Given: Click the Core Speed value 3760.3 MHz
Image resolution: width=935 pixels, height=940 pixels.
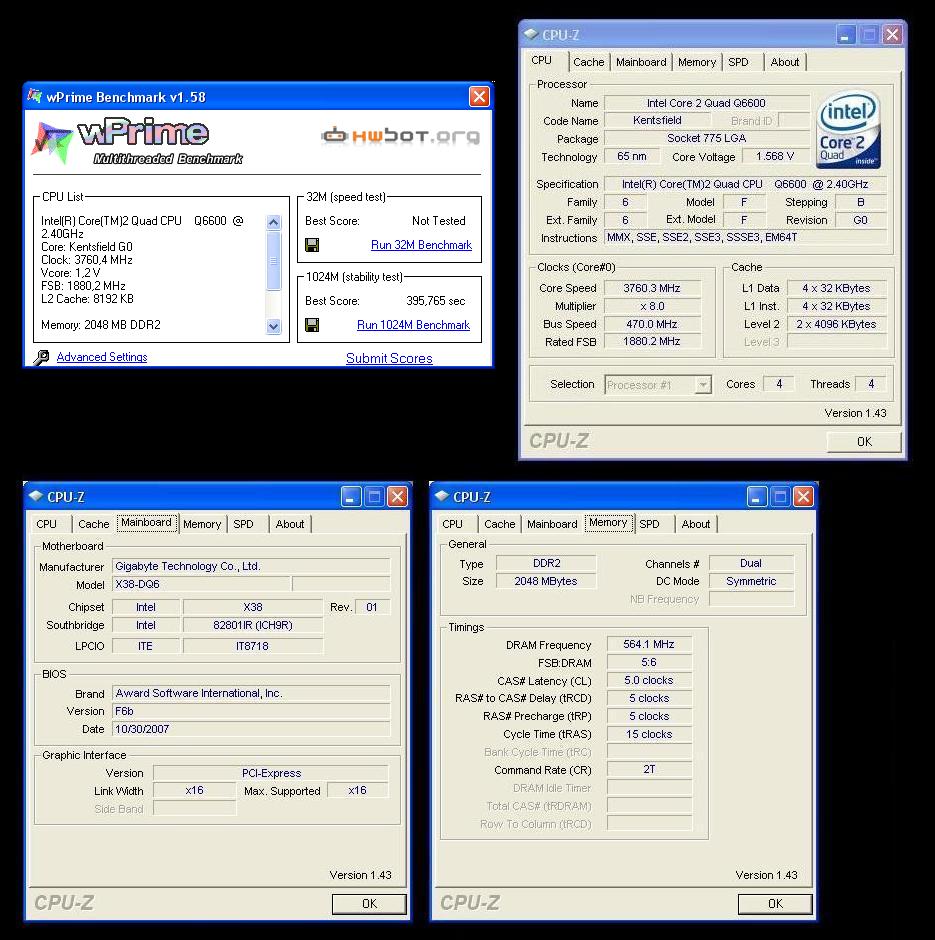Looking at the screenshot, I should [652, 288].
